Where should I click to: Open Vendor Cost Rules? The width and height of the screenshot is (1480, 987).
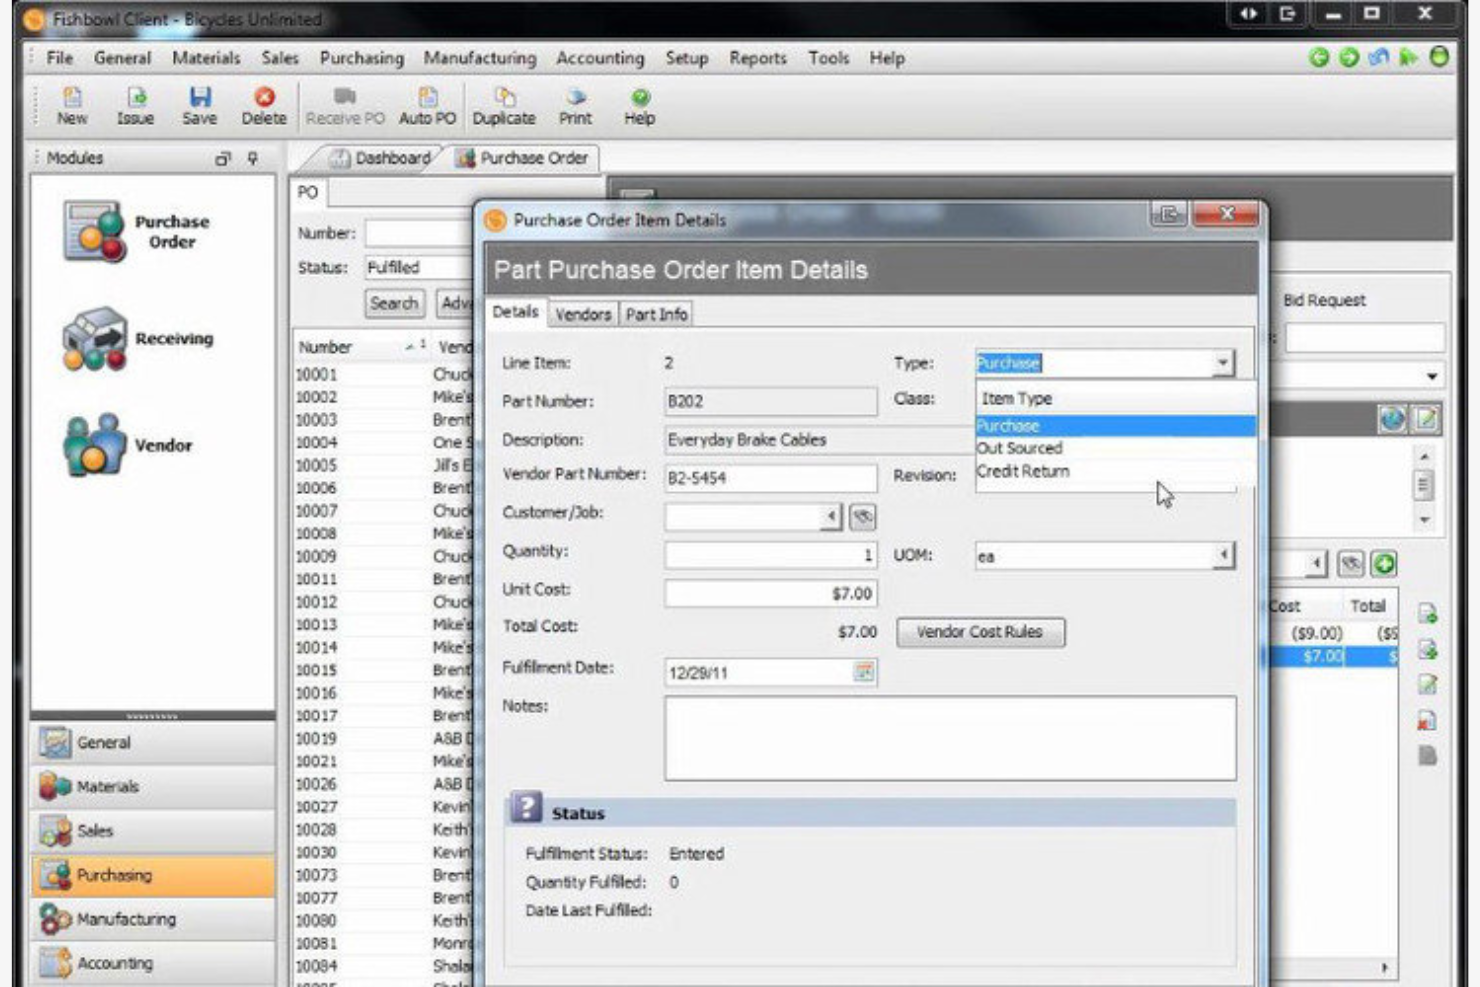tap(981, 632)
